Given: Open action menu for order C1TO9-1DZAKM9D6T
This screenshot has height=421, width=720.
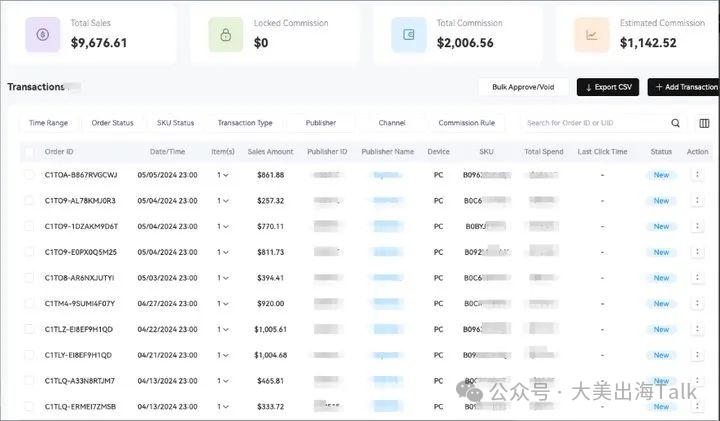Looking at the screenshot, I should tap(697, 226).
